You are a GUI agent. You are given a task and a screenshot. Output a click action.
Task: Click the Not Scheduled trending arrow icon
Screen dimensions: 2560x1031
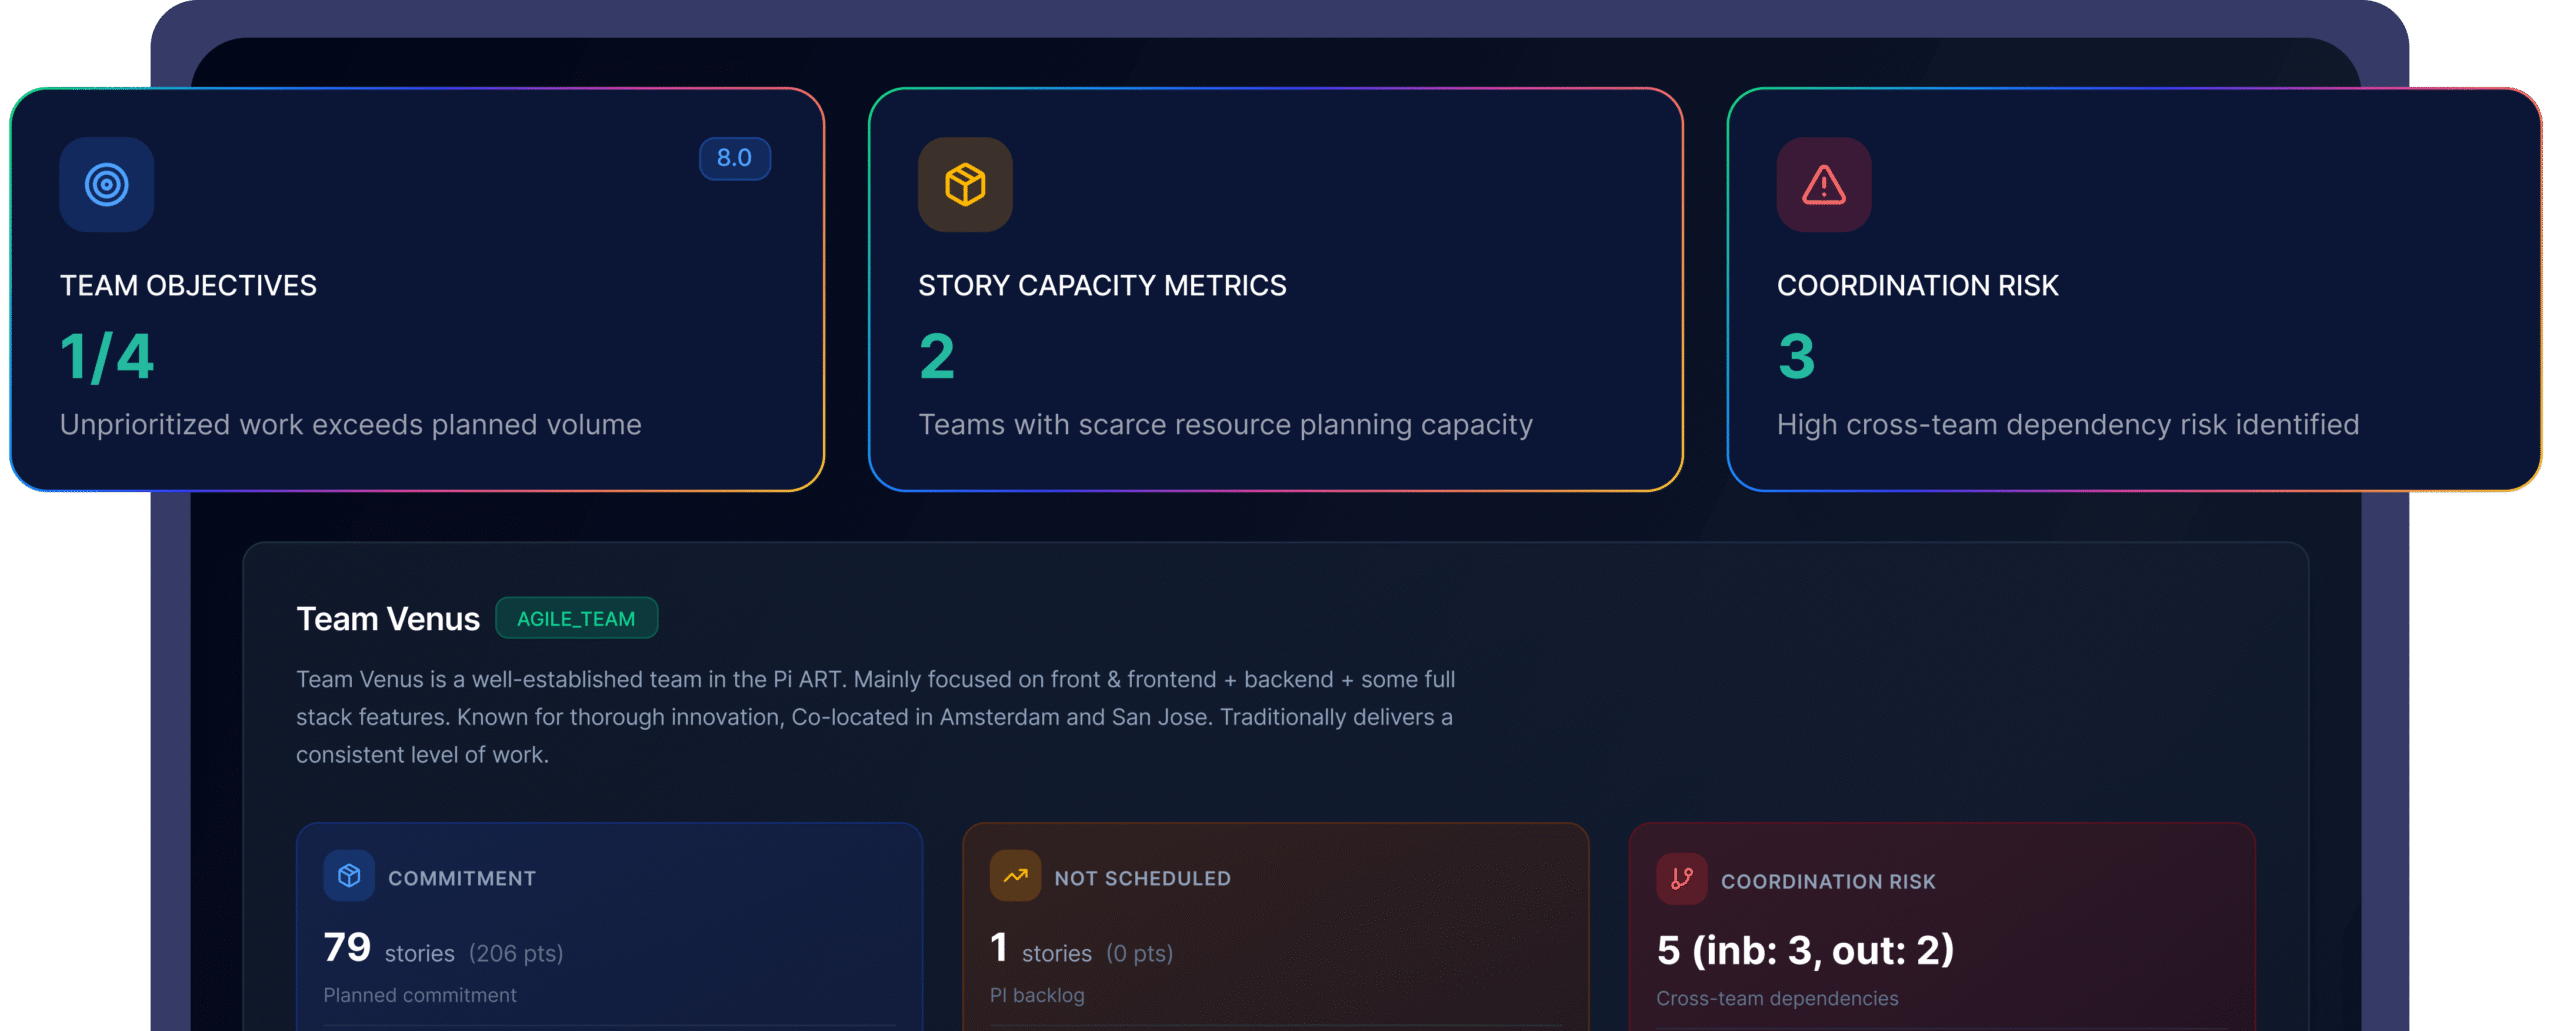pos(1015,876)
